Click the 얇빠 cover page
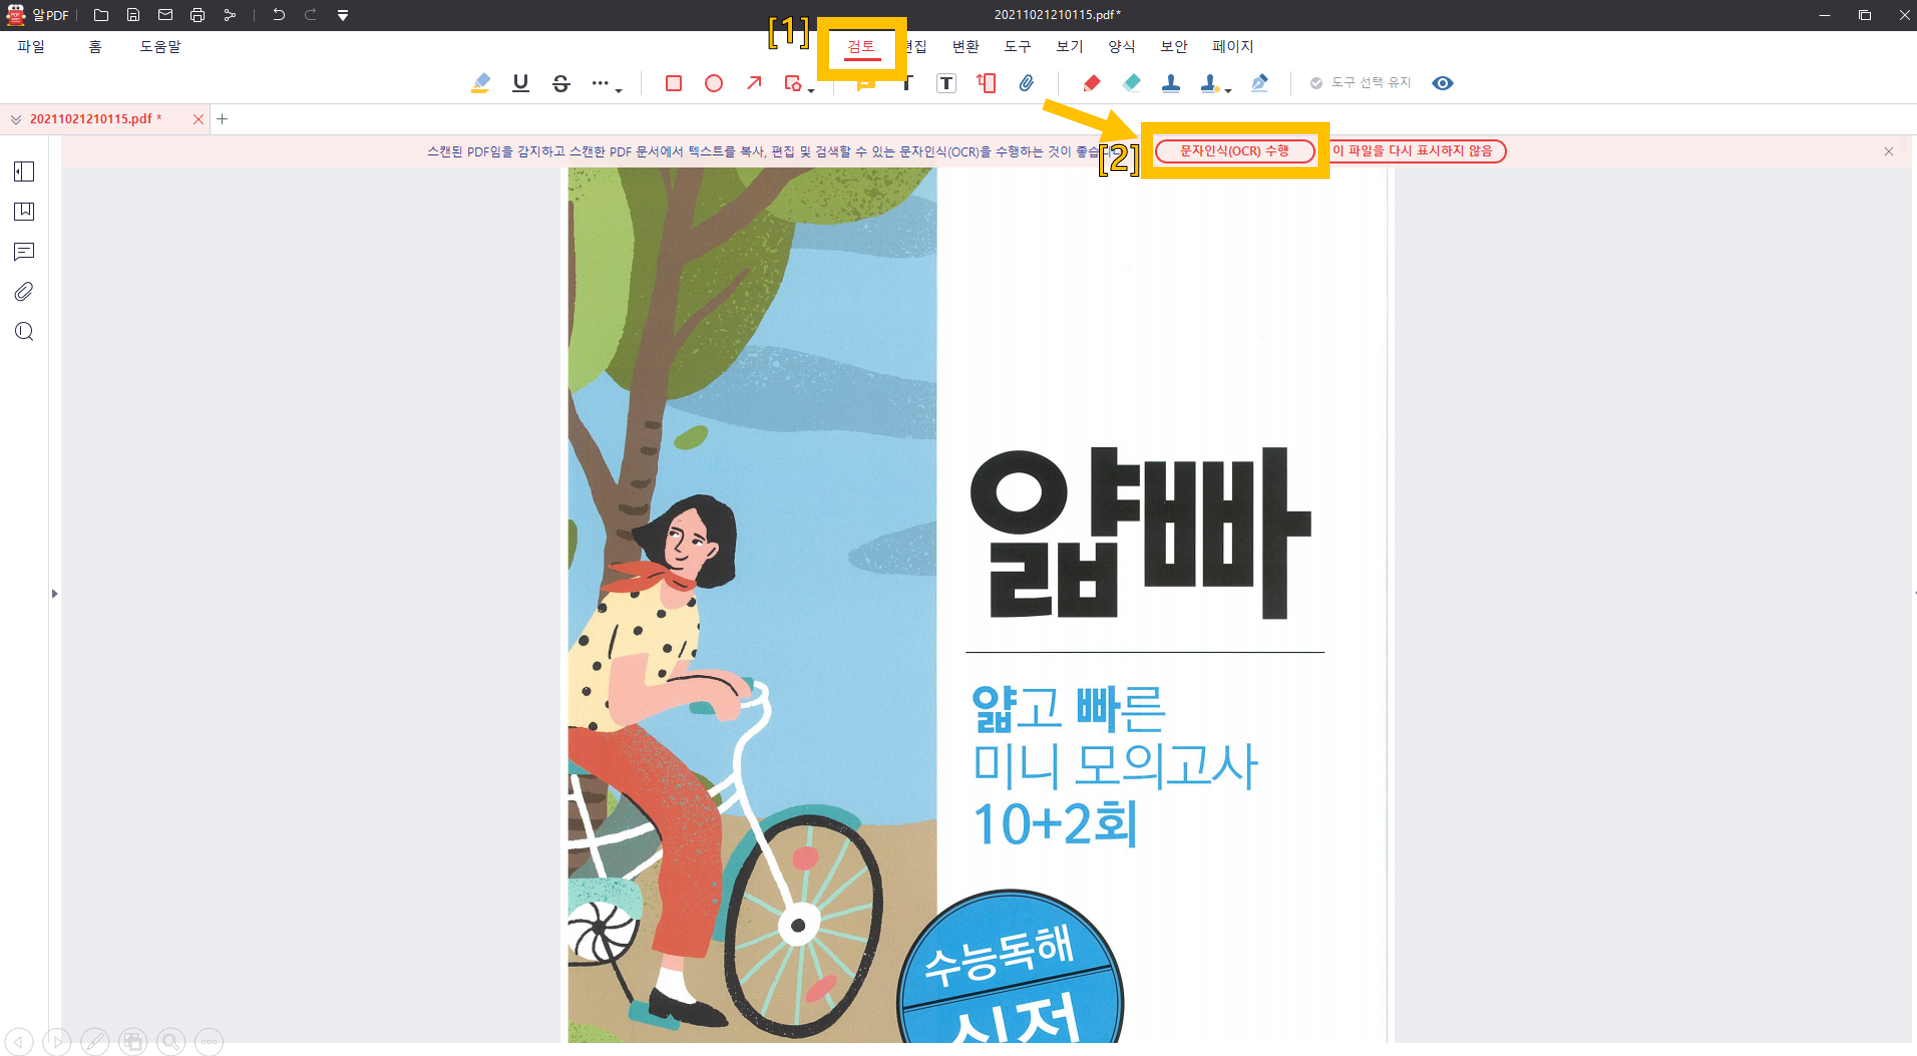The width and height of the screenshot is (1917, 1056). click(977, 605)
